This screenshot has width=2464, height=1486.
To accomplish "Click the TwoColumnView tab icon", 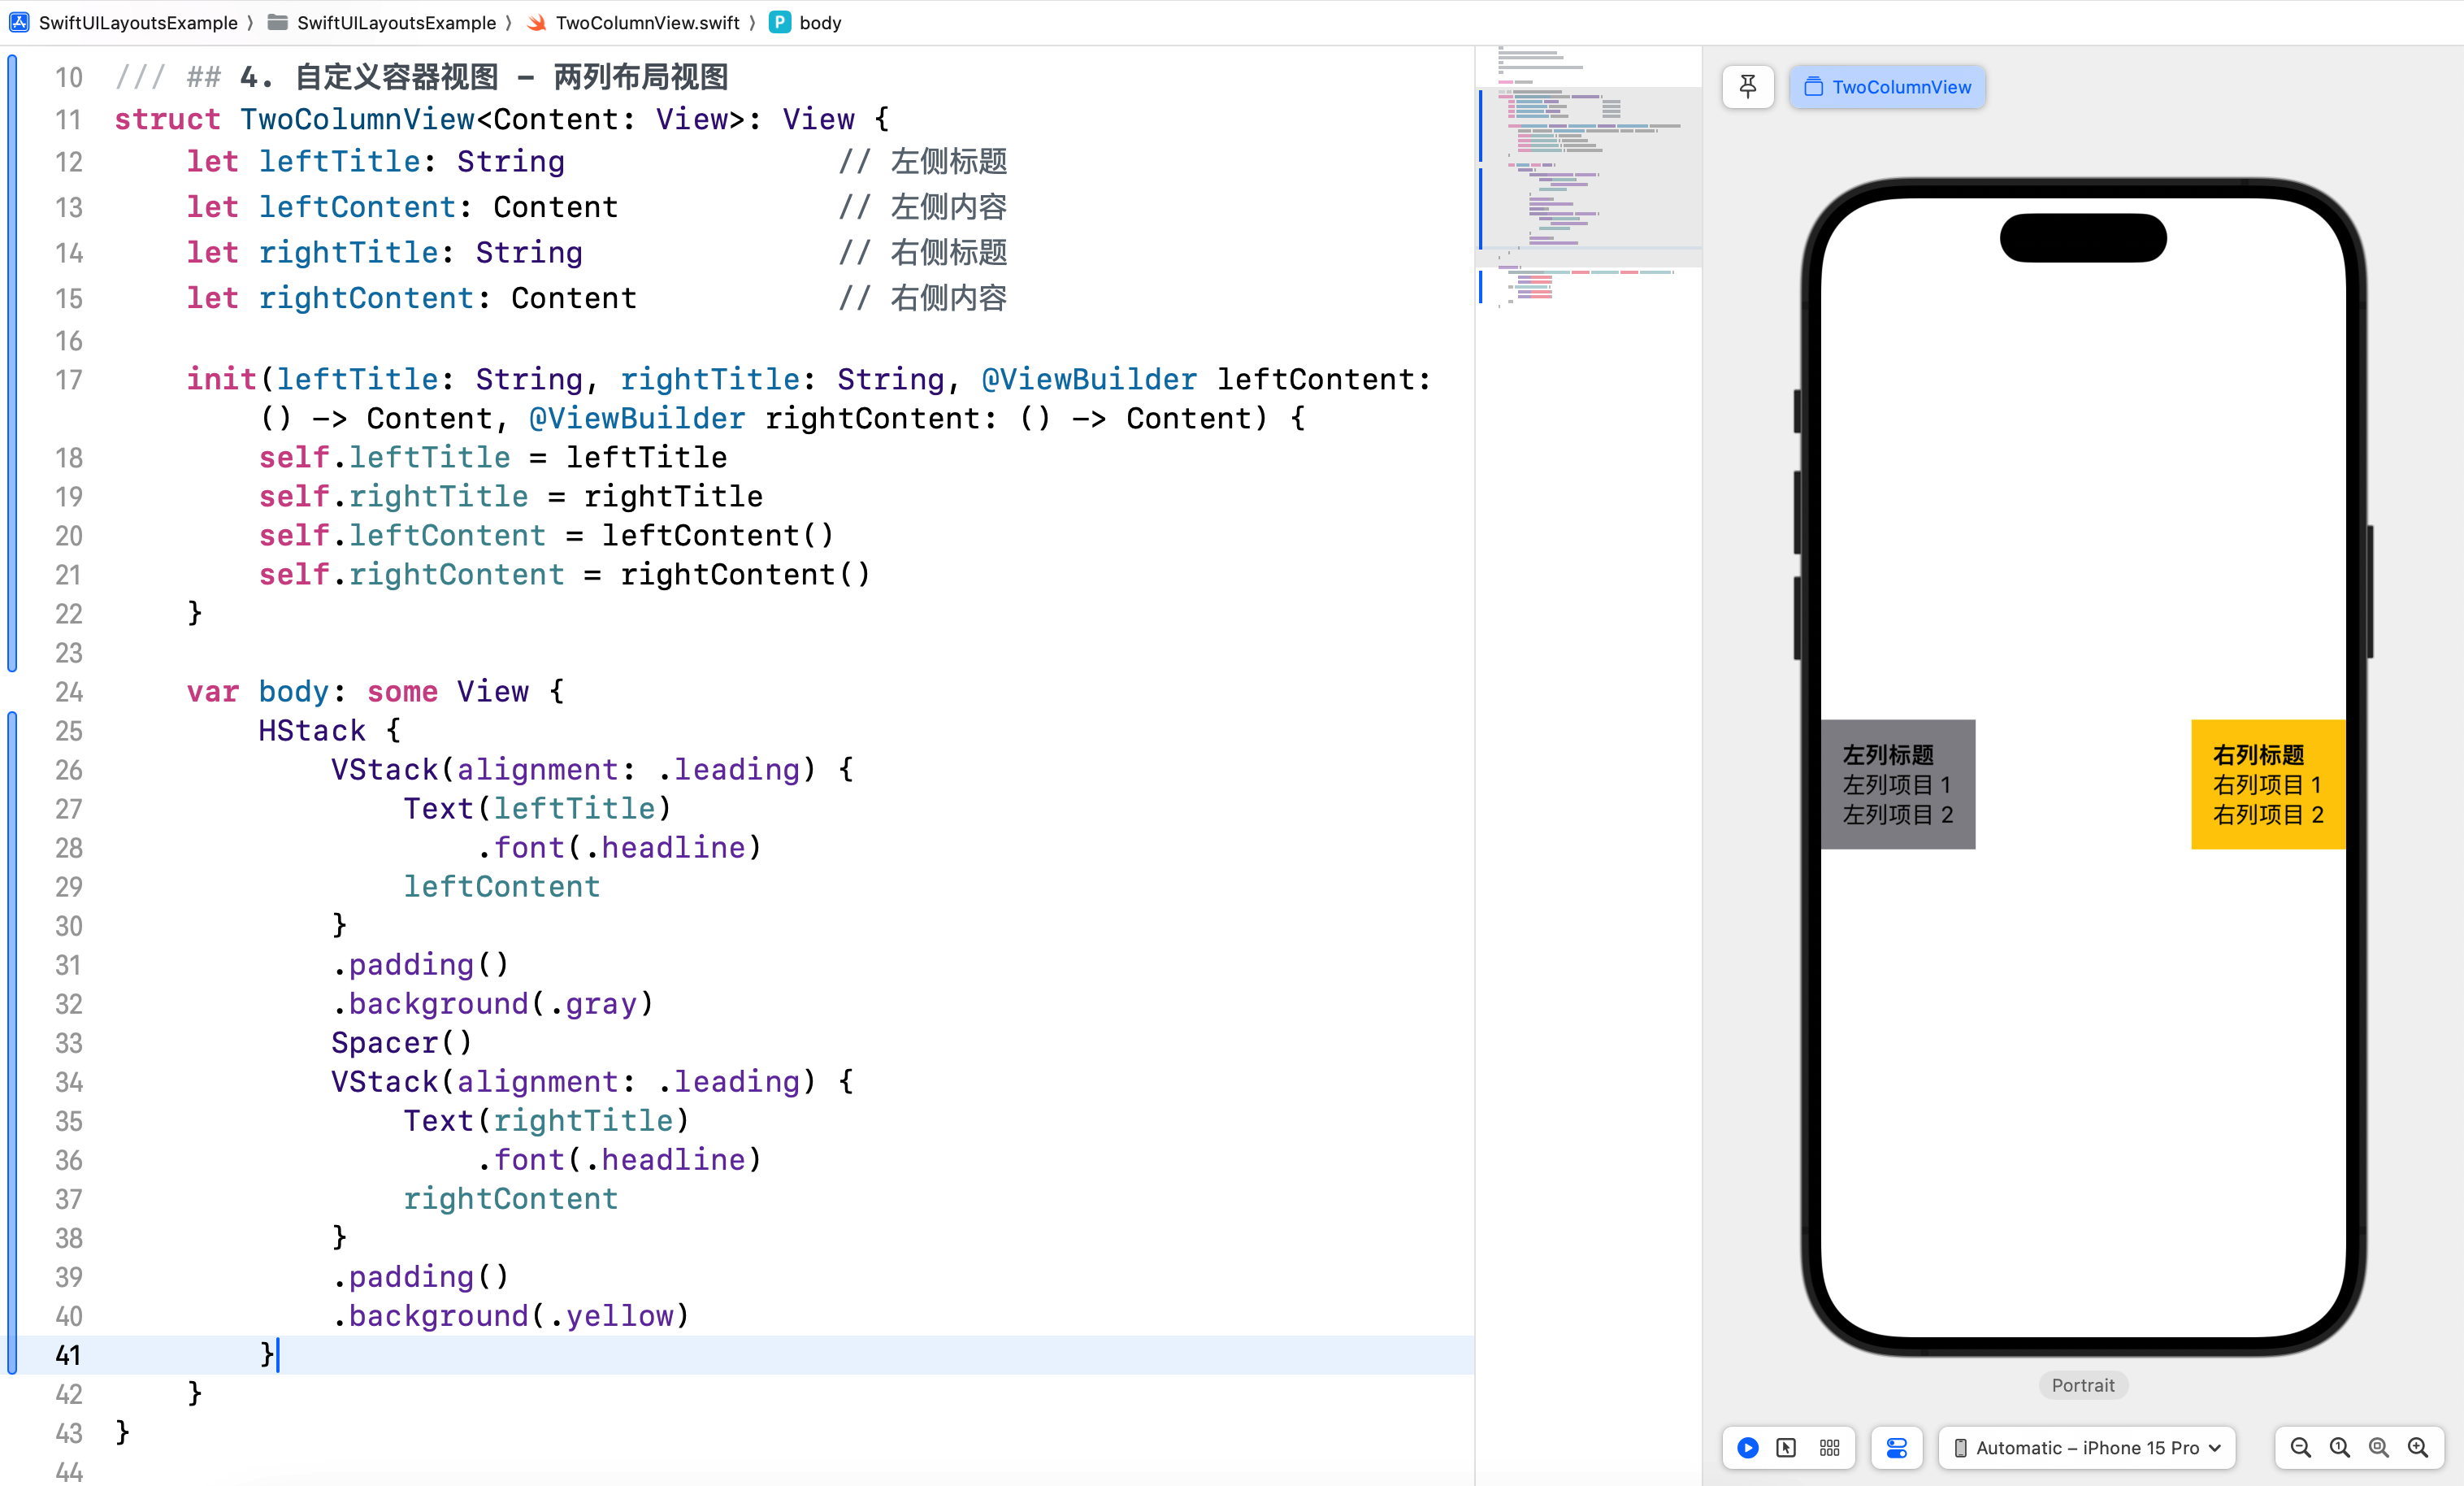I will pyautogui.click(x=1813, y=86).
